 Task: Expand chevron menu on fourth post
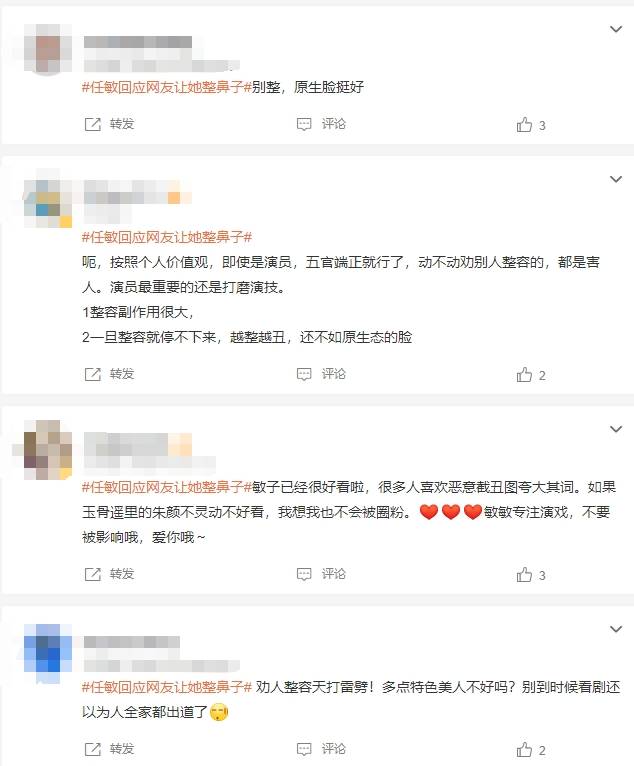pyautogui.click(x=616, y=629)
